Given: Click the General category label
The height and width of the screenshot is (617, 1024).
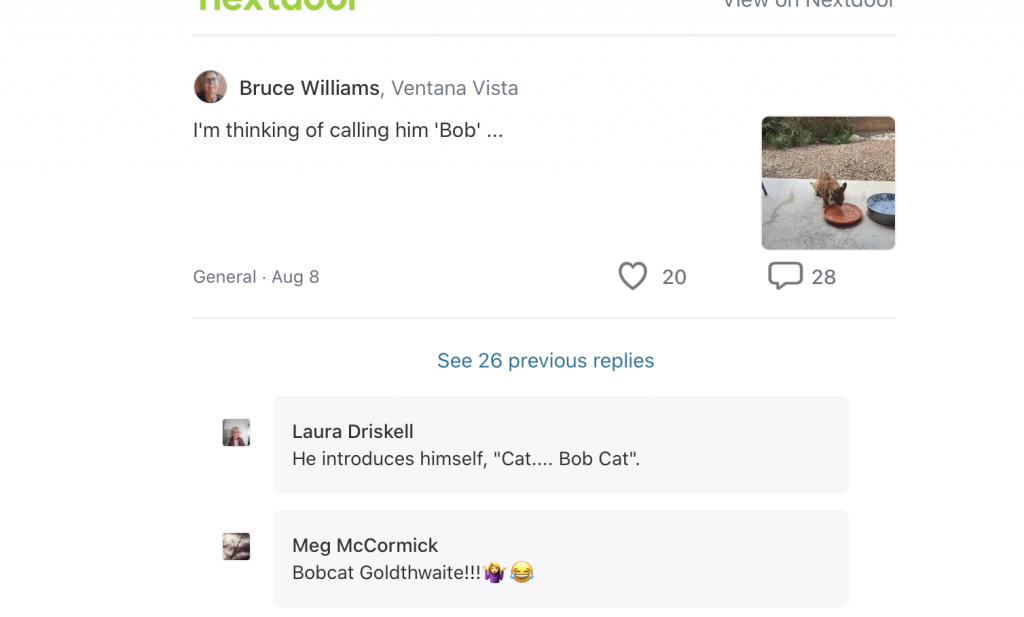Looking at the screenshot, I should click(x=224, y=277).
